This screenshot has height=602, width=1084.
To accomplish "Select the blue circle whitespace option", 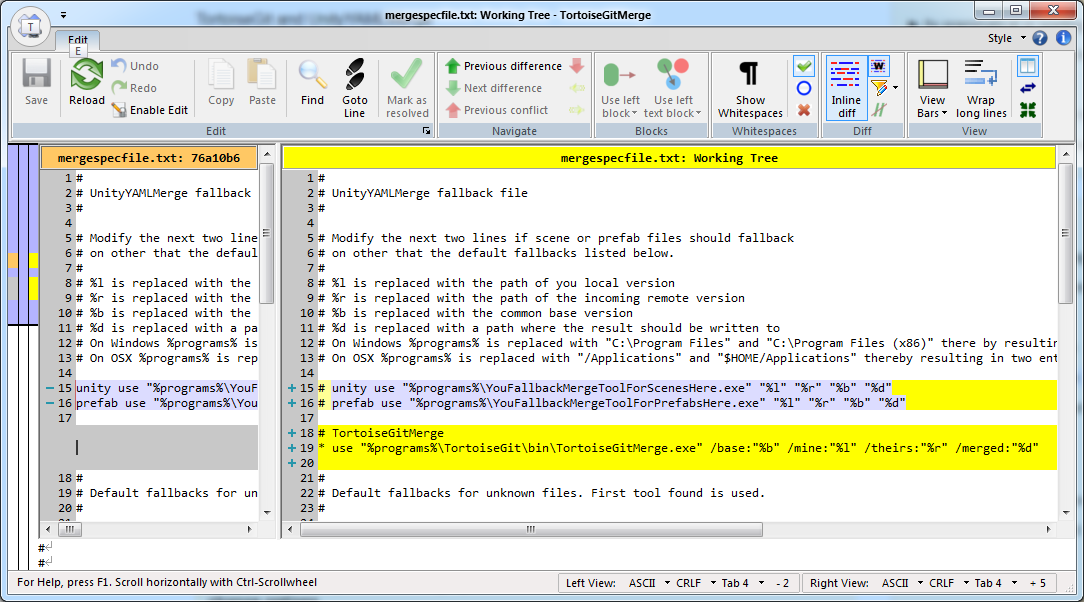I will point(803,88).
